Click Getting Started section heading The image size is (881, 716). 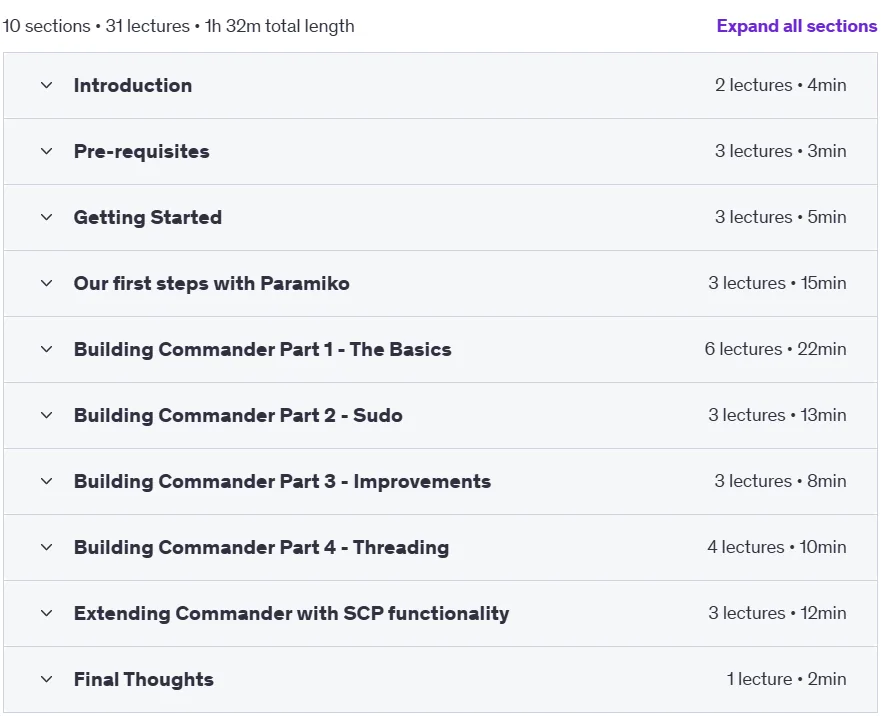(x=148, y=217)
